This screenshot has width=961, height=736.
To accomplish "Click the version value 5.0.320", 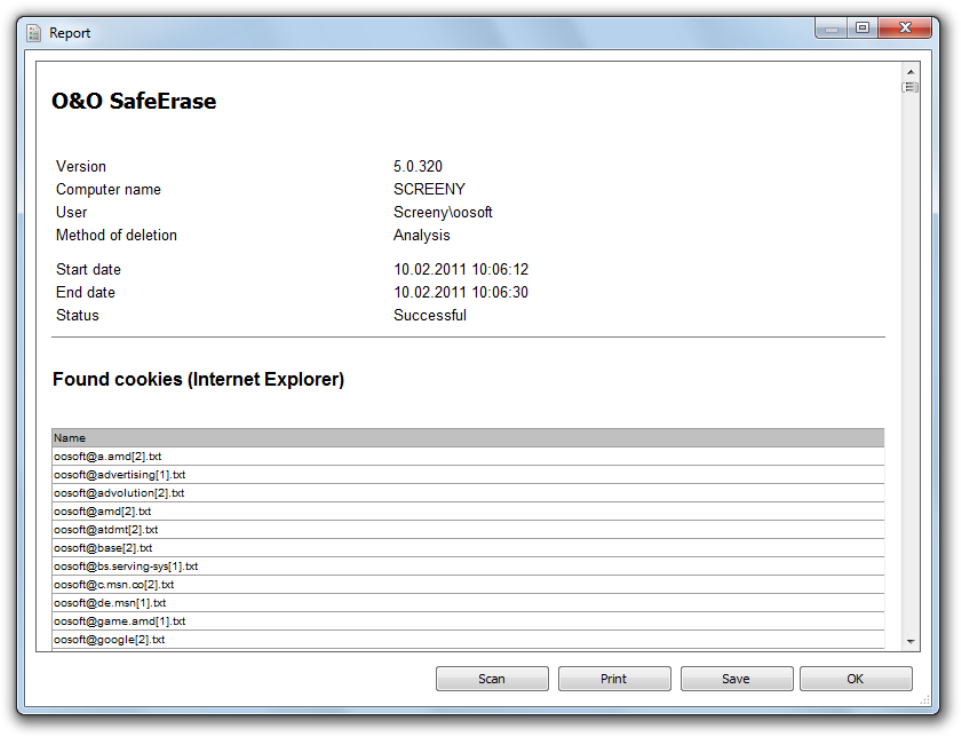I will click(x=418, y=167).
